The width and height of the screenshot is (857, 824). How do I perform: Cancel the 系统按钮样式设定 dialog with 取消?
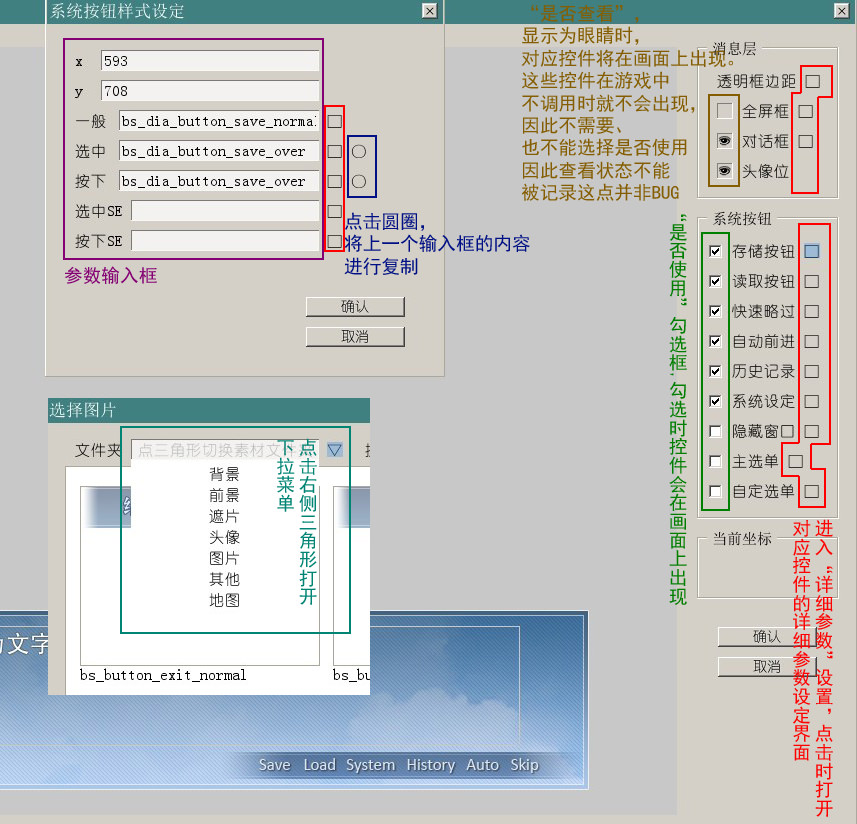(x=355, y=337)
